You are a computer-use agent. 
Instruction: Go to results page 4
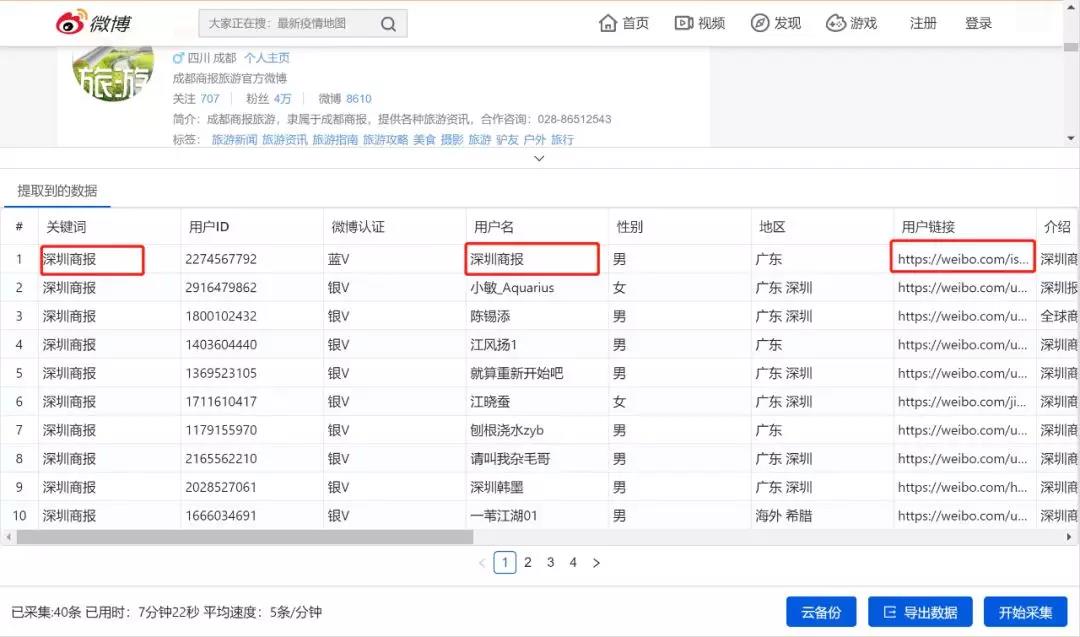click(x=573, y=563)
